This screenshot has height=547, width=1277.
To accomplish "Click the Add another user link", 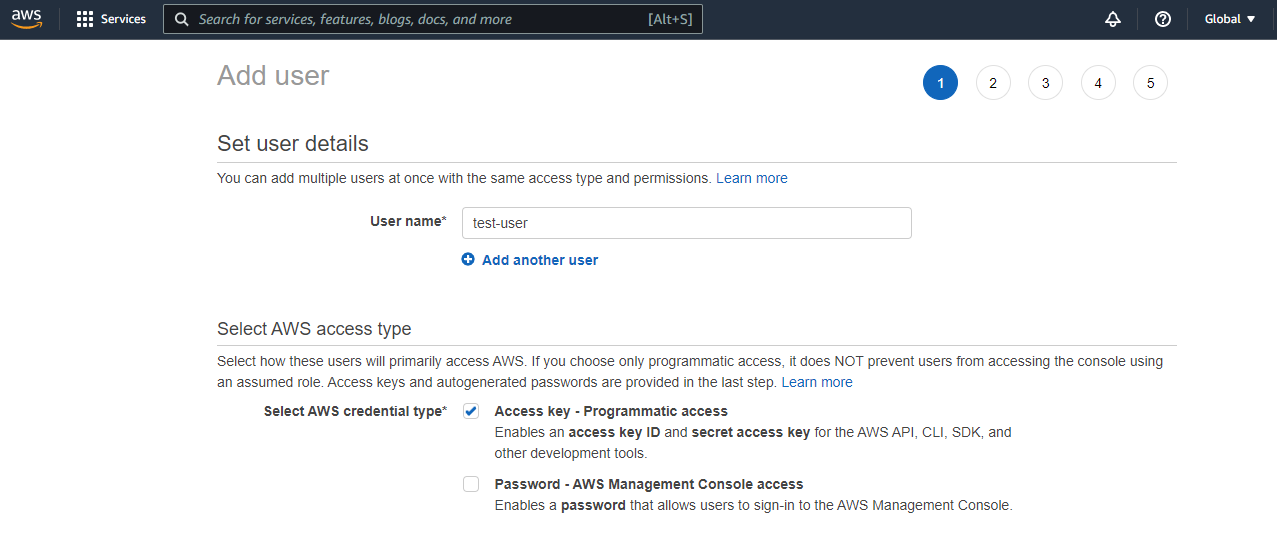I will pyautogui.click(x=540, y=260).
